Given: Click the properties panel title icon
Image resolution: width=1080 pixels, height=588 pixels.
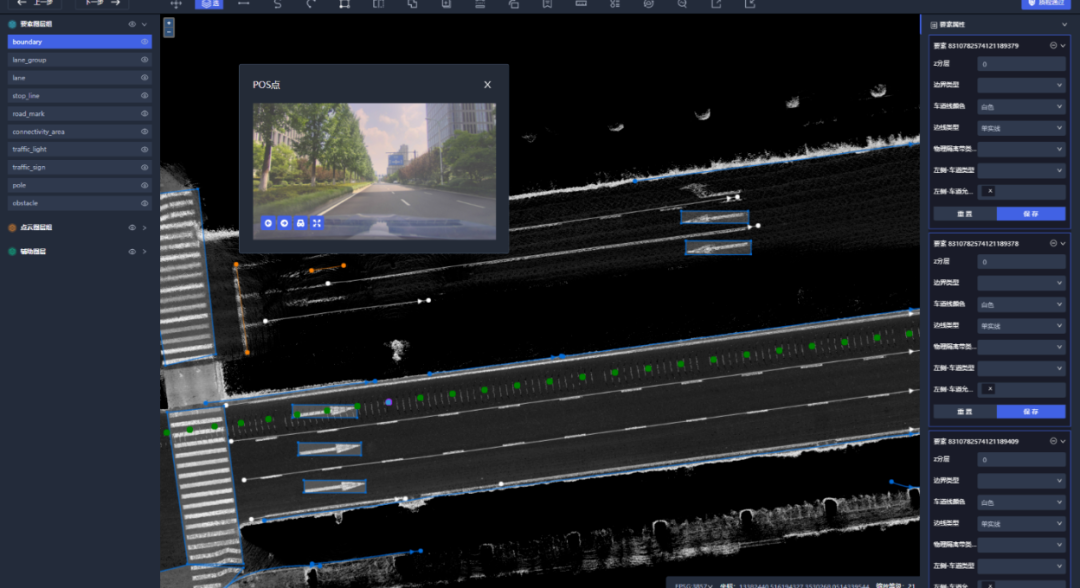Looking at the screenshot, I should 934,25.
